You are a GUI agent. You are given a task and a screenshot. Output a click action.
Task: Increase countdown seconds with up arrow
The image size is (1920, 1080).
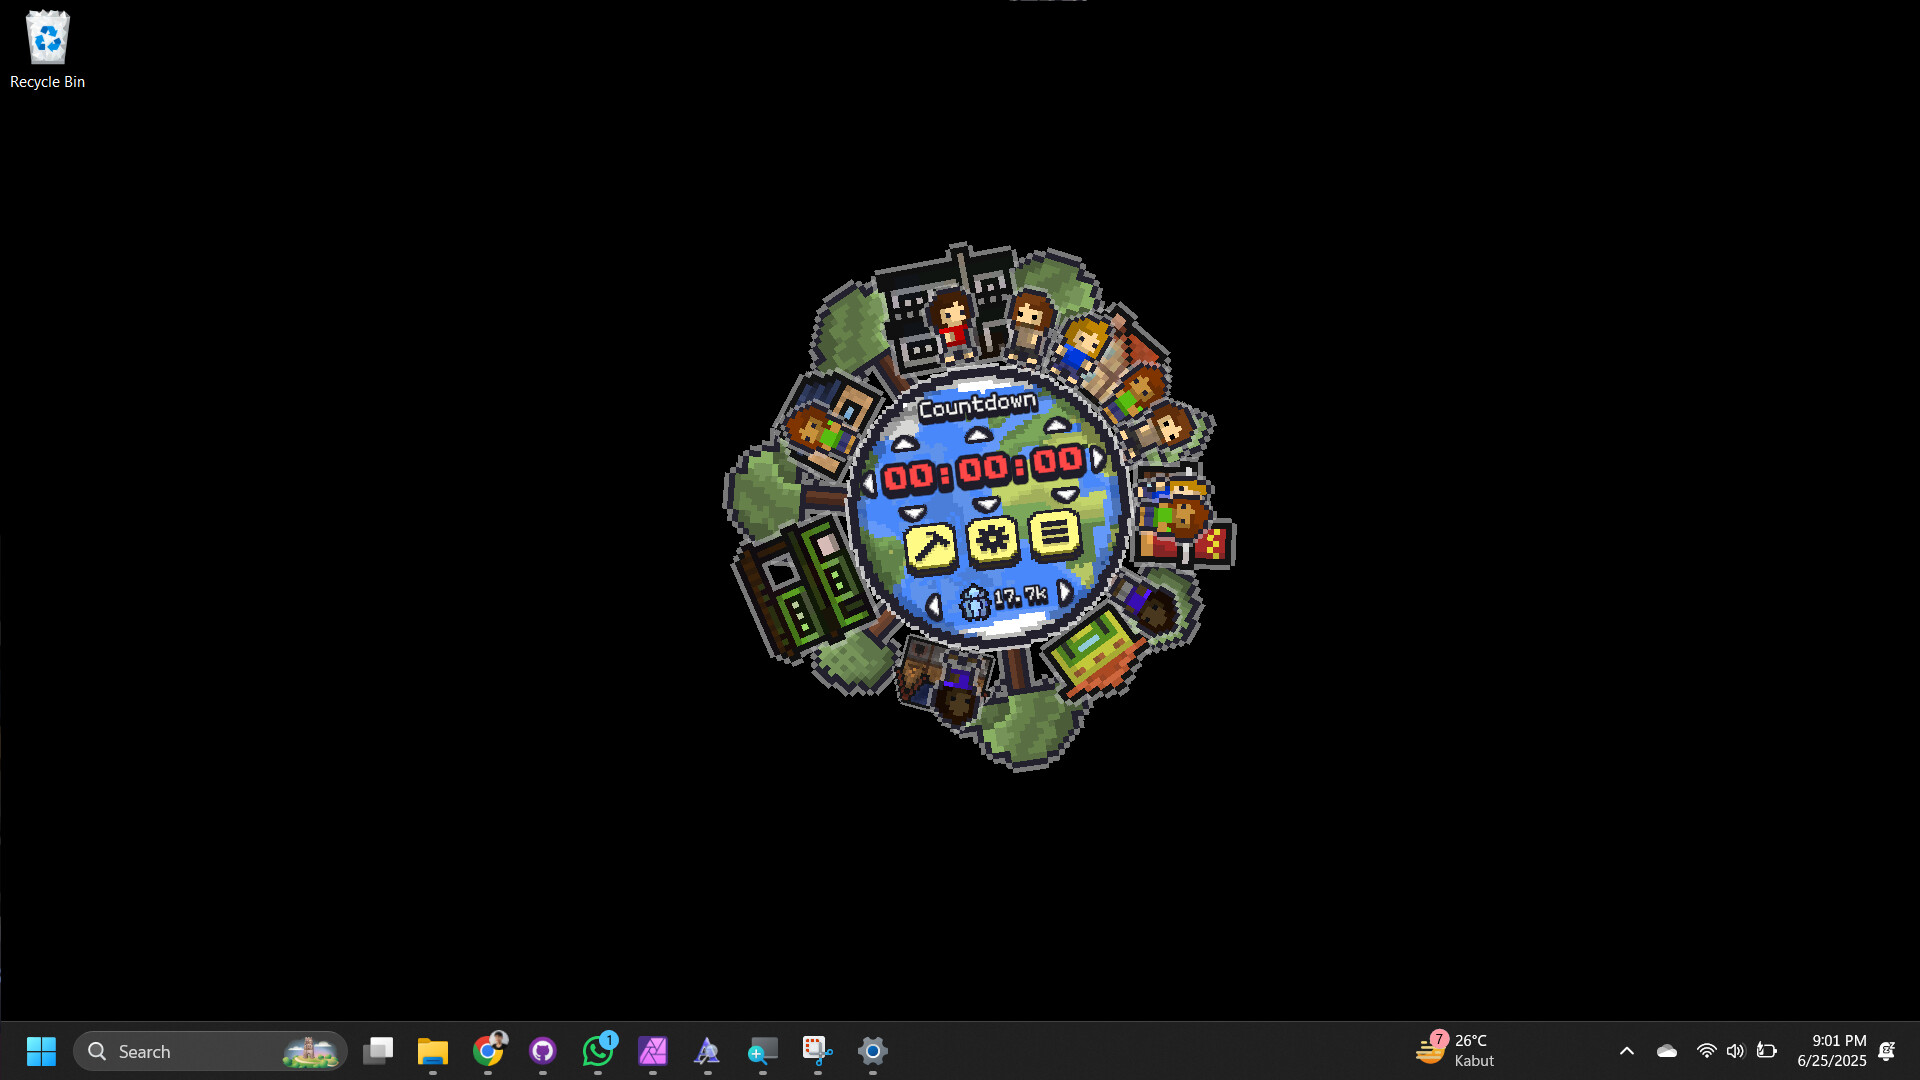point(1056,426)
